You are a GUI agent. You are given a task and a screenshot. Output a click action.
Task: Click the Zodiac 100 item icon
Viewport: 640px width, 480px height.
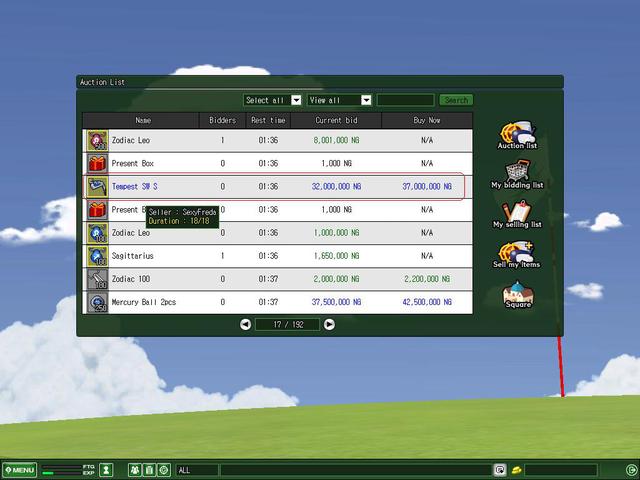point(97,279)
